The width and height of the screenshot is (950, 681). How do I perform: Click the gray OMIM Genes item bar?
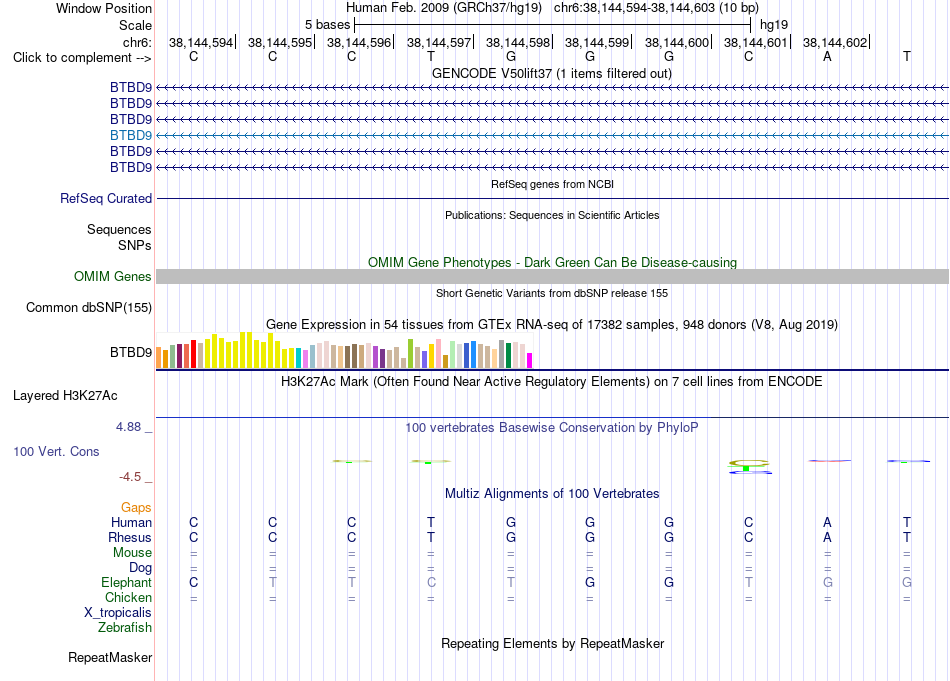pyautogui.click(x=552, y=276)
